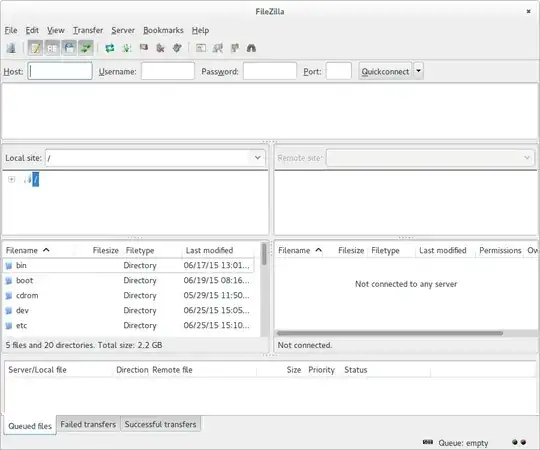Select the dev directory row
This screenshot has height=450, width=540.
point(129,311)
